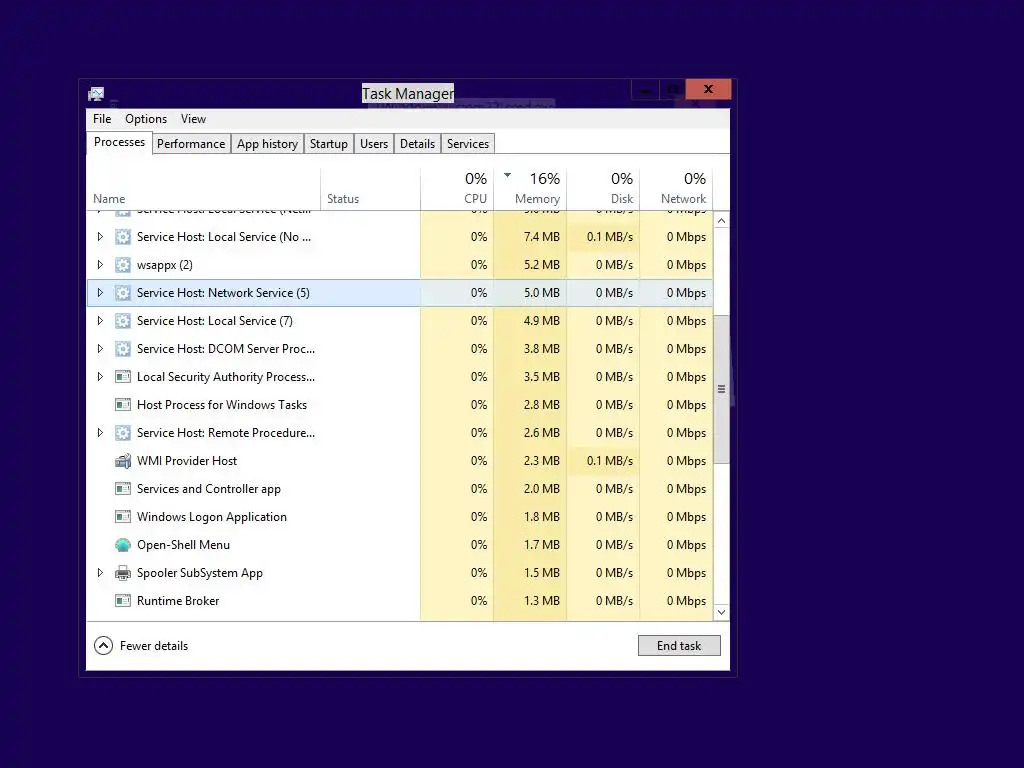Sort processes by Network column
This screenshot has height=768, width=1024.
click(676, 189)
